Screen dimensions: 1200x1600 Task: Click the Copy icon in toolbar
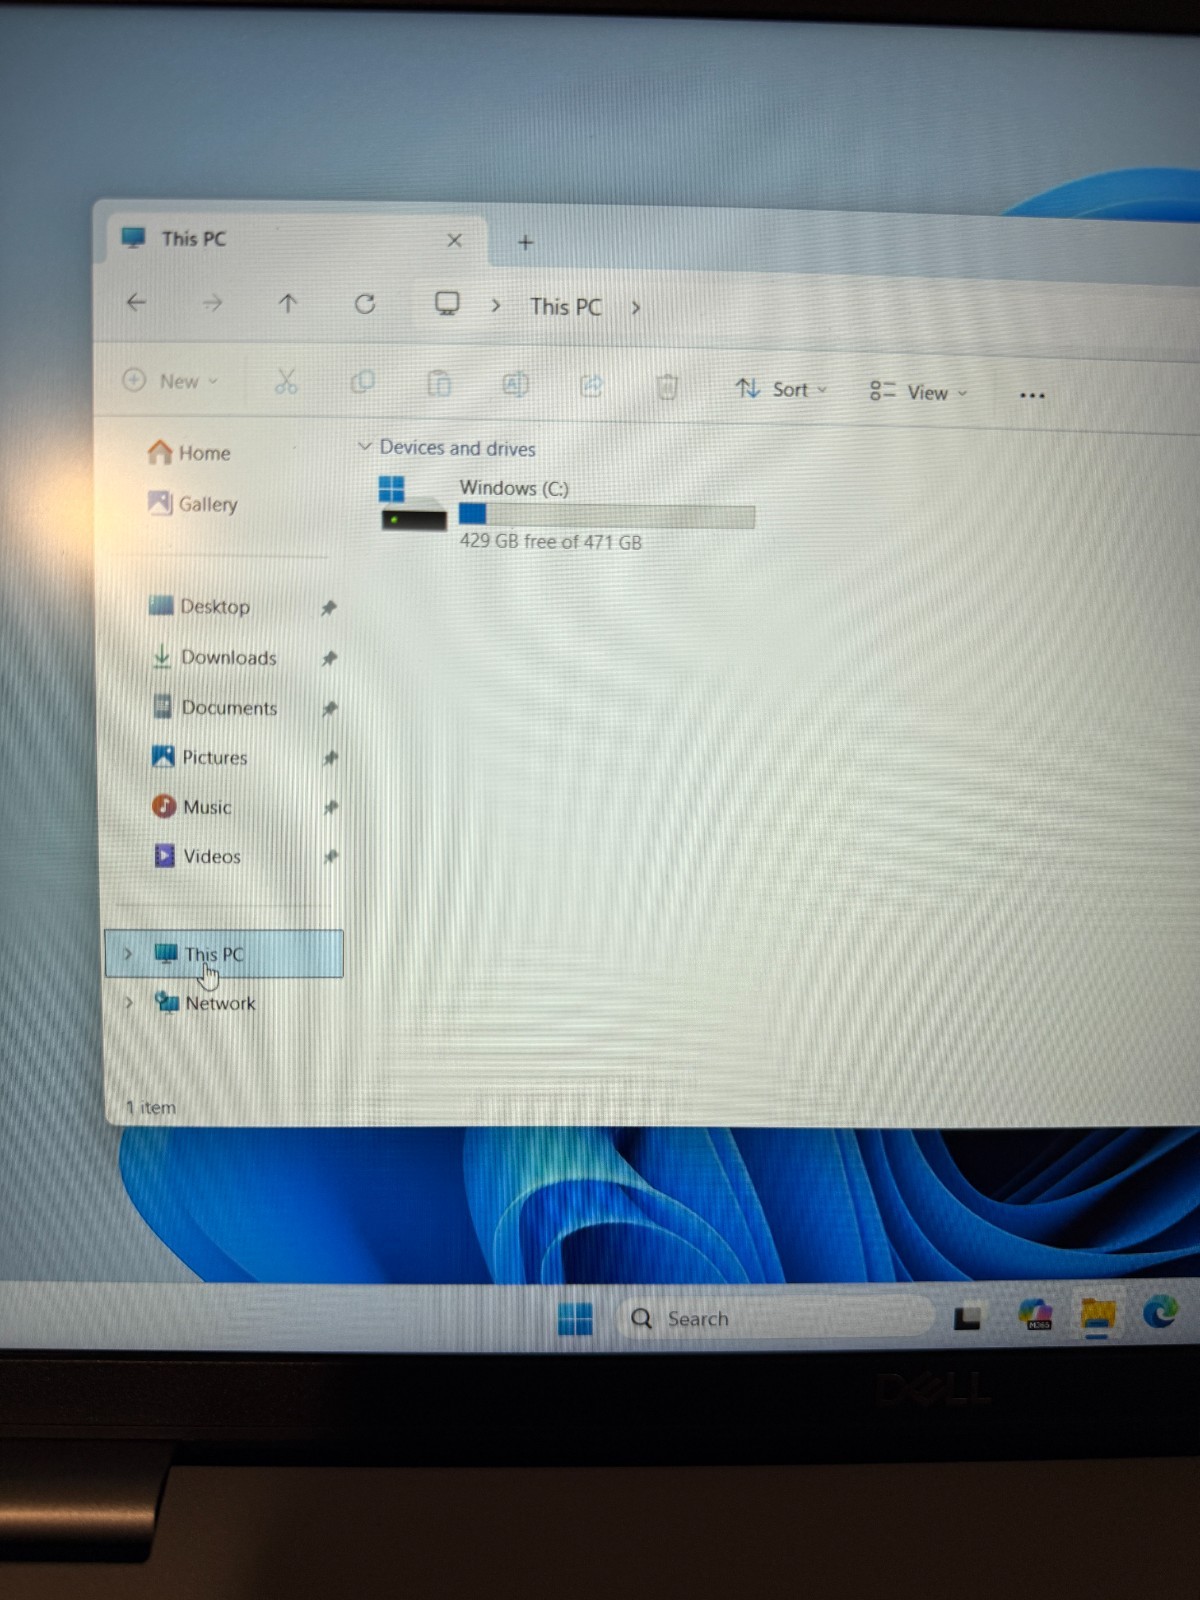point(363,382)
